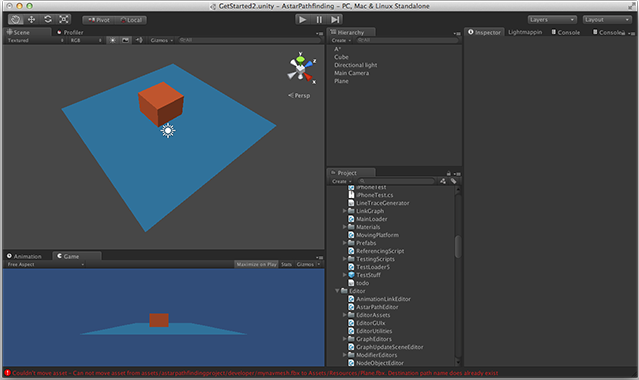This screenshot has height=380, width=639.
Task: Select the Rotate tool
Action: 48,20
